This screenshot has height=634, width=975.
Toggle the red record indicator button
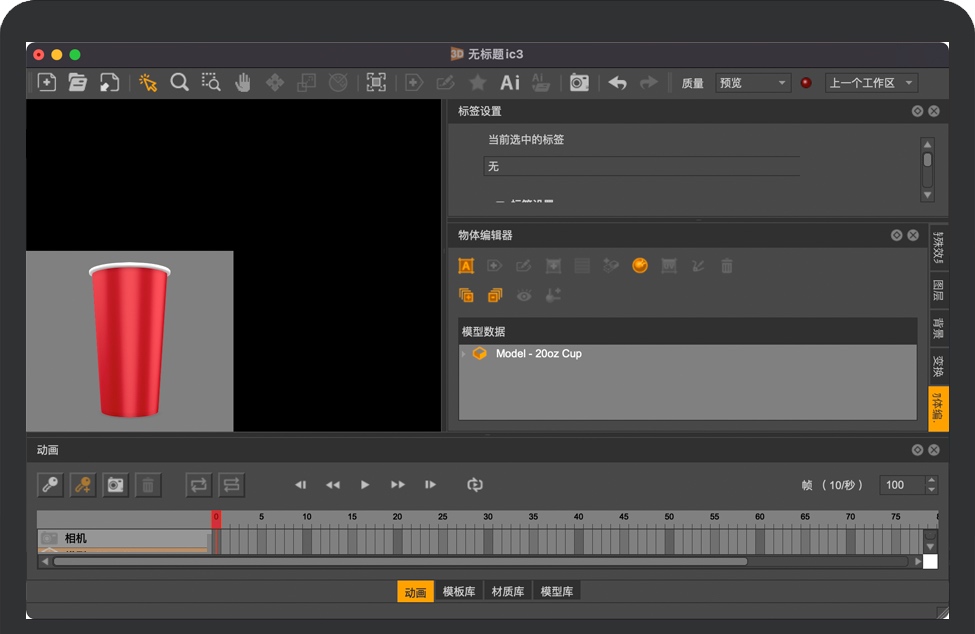coord(806,83)
